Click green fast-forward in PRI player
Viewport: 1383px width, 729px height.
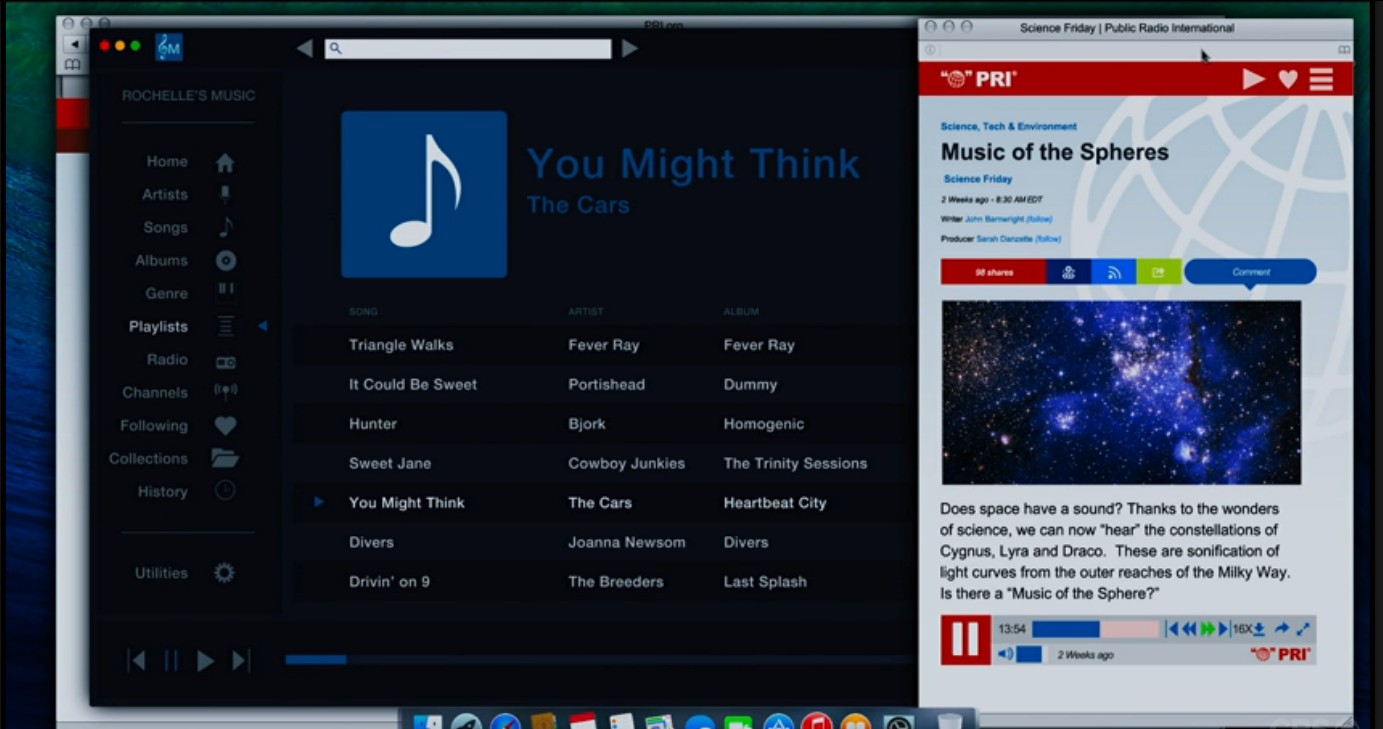[1207, 629]
